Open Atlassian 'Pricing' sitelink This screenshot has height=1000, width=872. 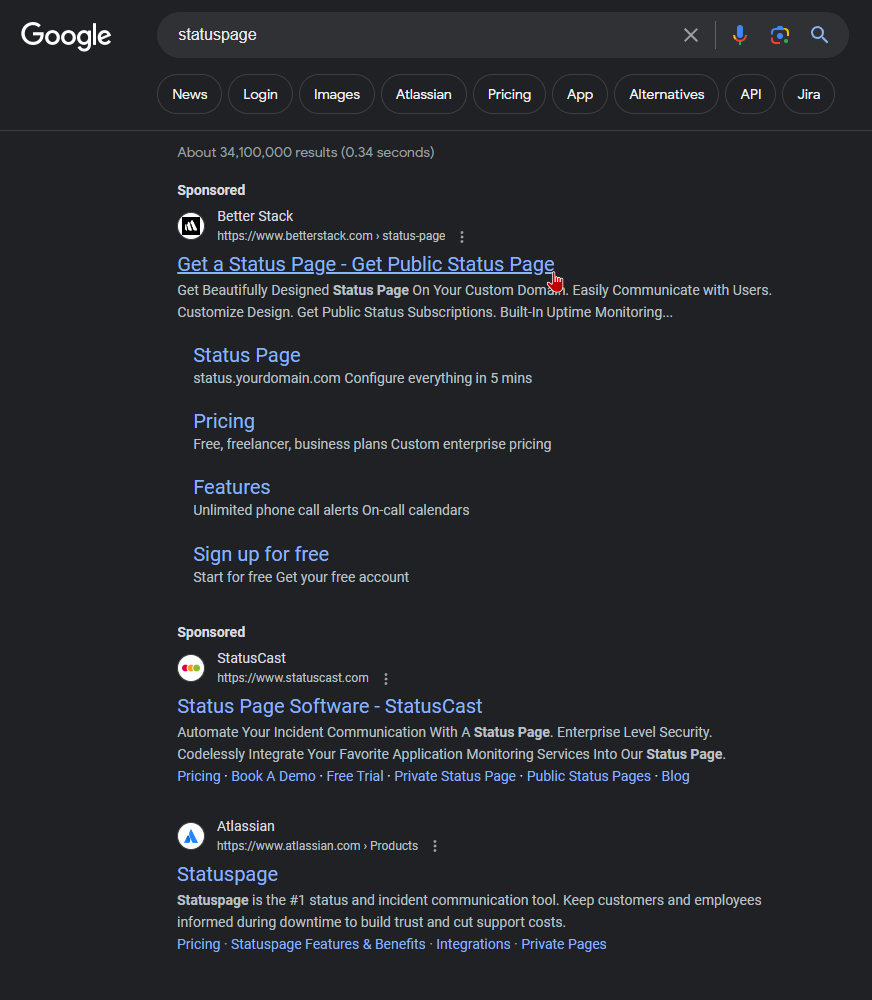pyautogui.click(x=198, y=945)
